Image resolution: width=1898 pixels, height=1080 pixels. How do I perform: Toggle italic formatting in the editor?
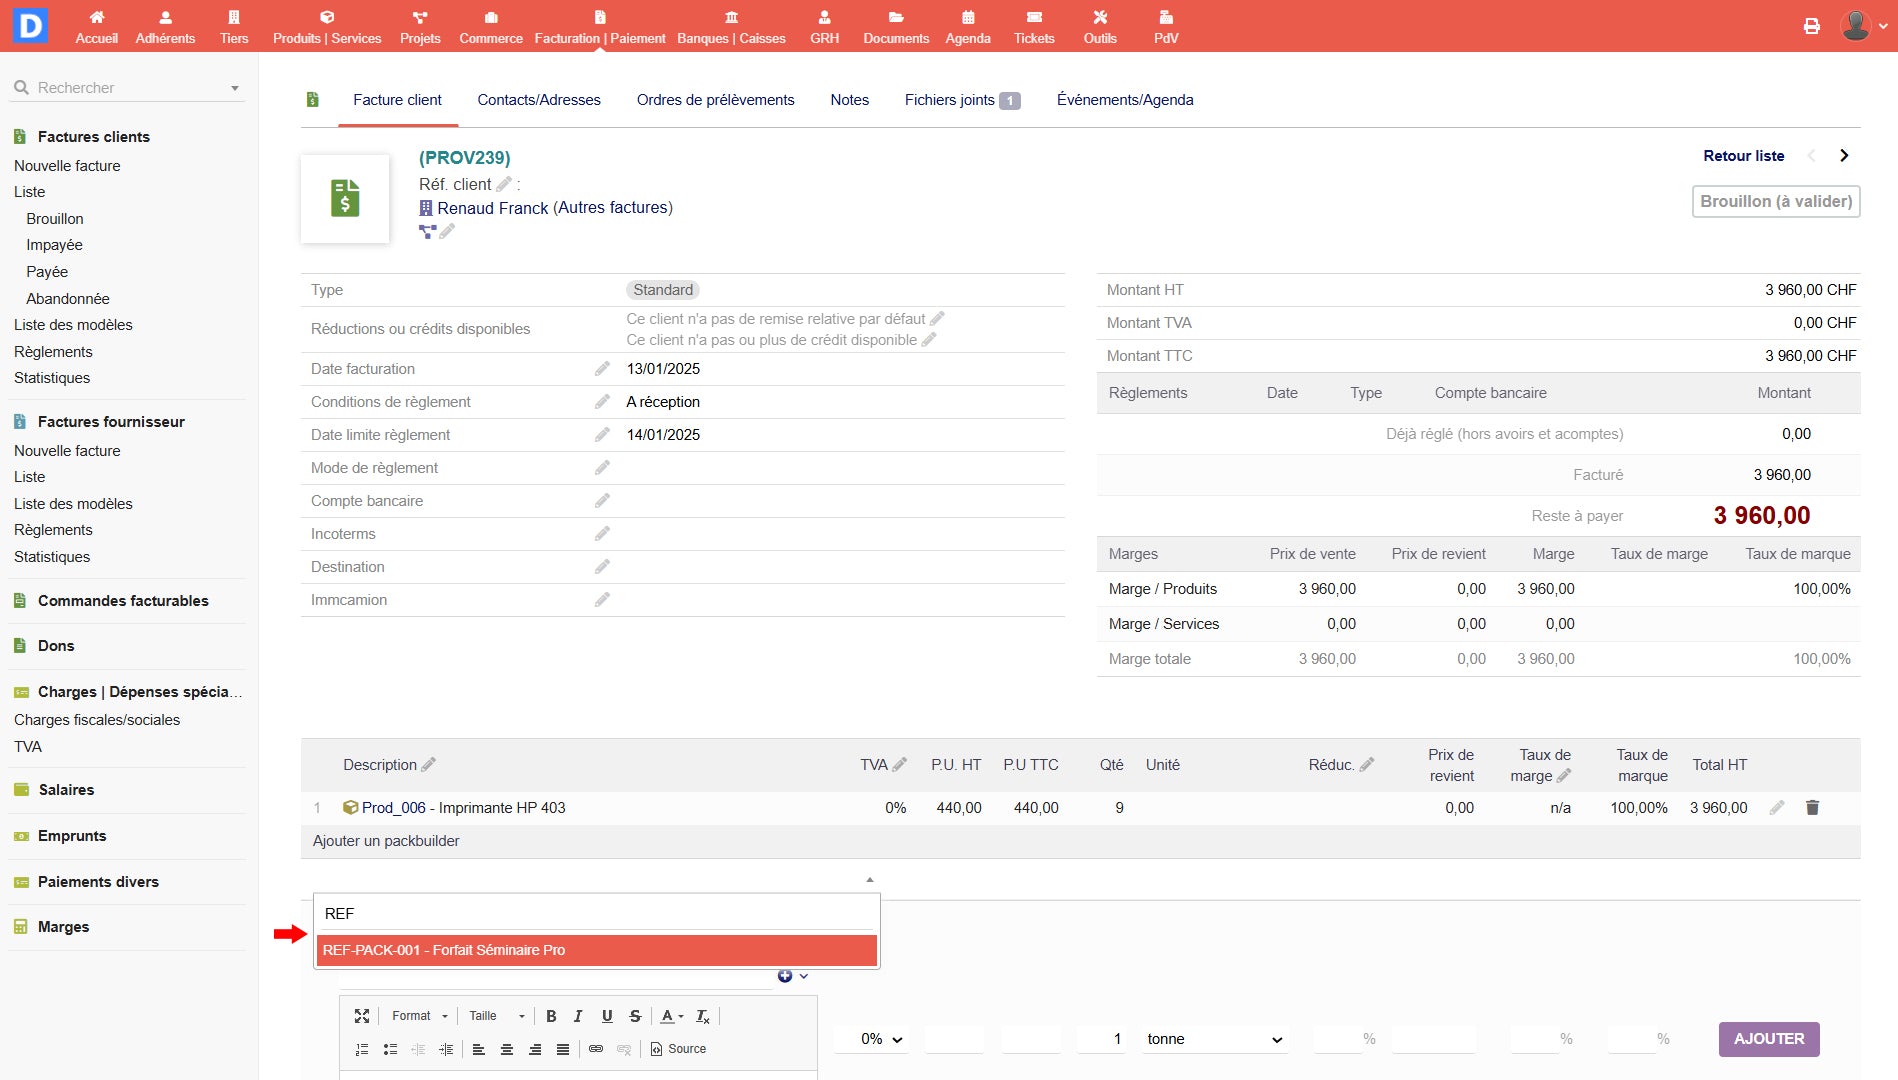click(x=578, y=1016)
